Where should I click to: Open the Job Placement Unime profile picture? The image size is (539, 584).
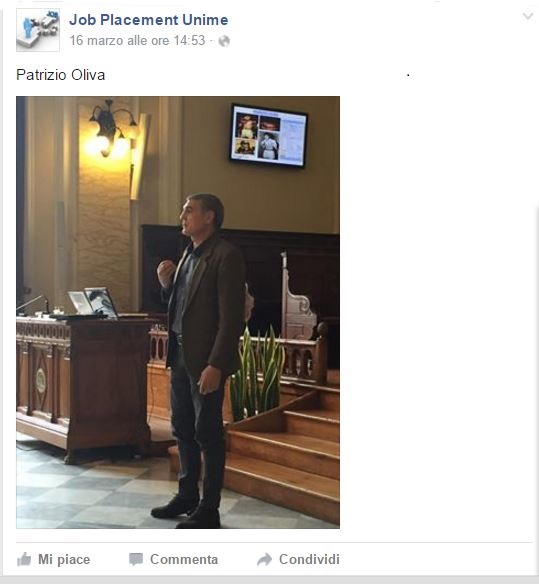click(38, 30)
